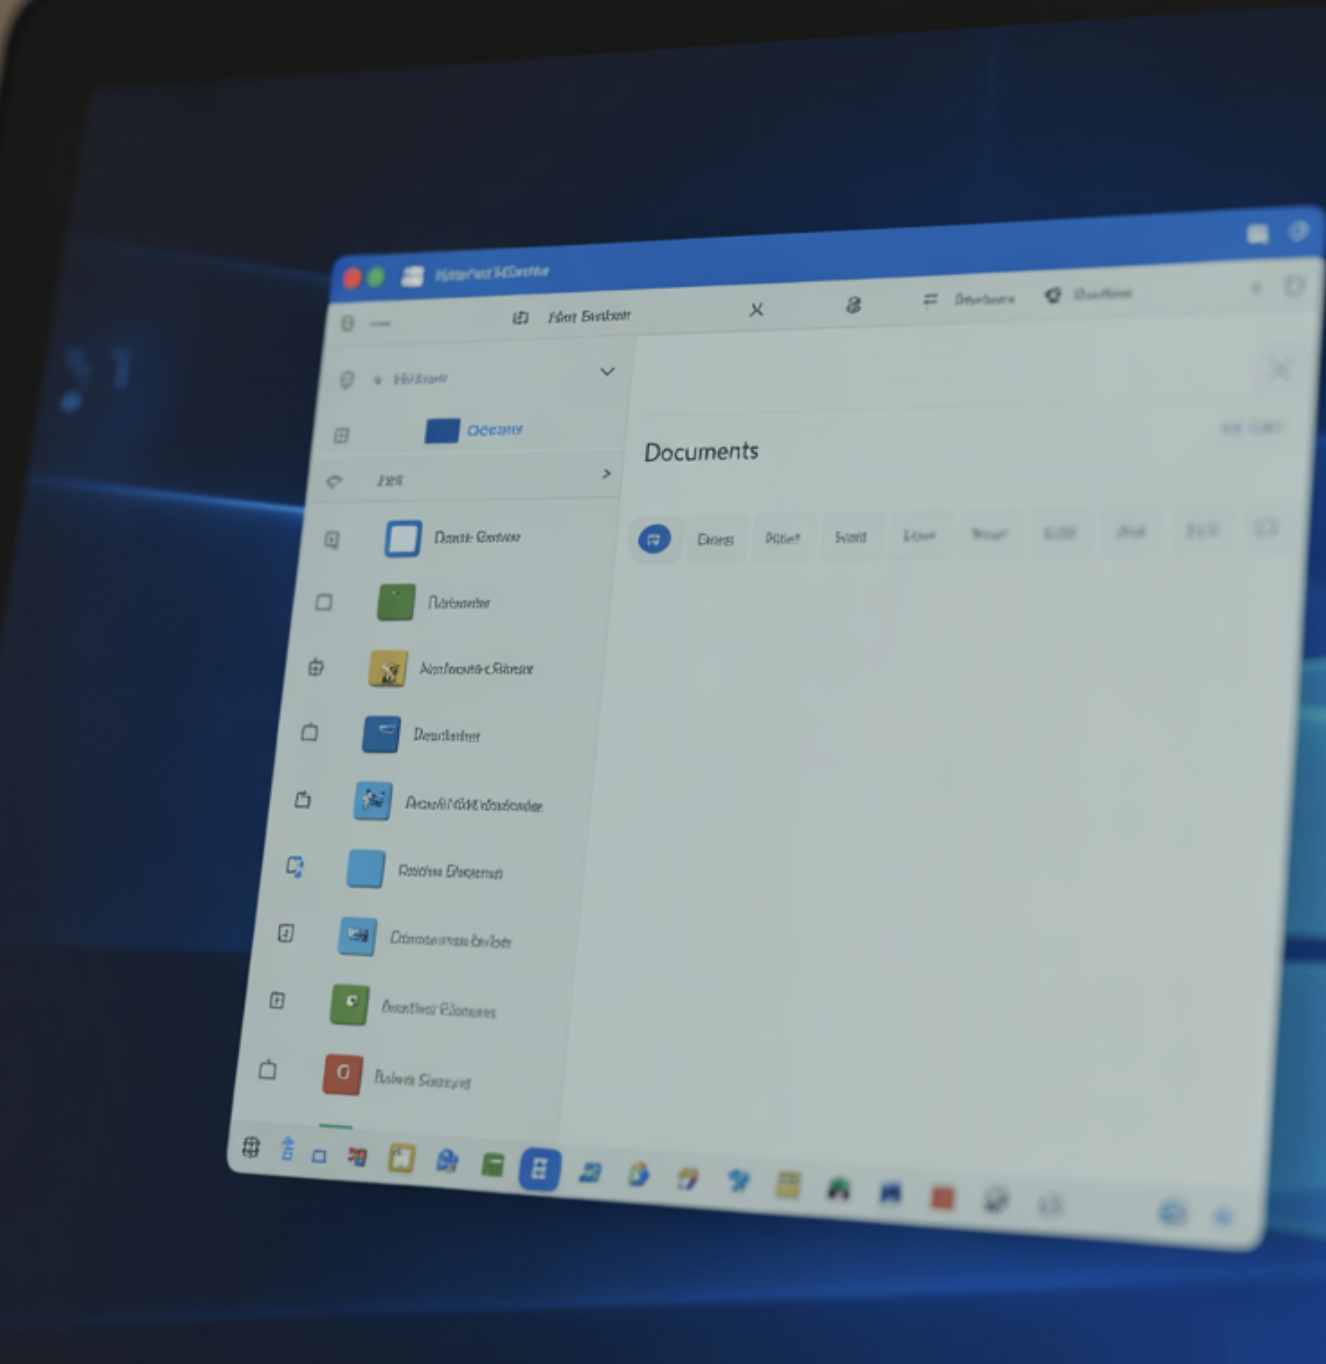Select the second filter chip under Documents
1326x1364 pixels.
[x=716, y=538]
